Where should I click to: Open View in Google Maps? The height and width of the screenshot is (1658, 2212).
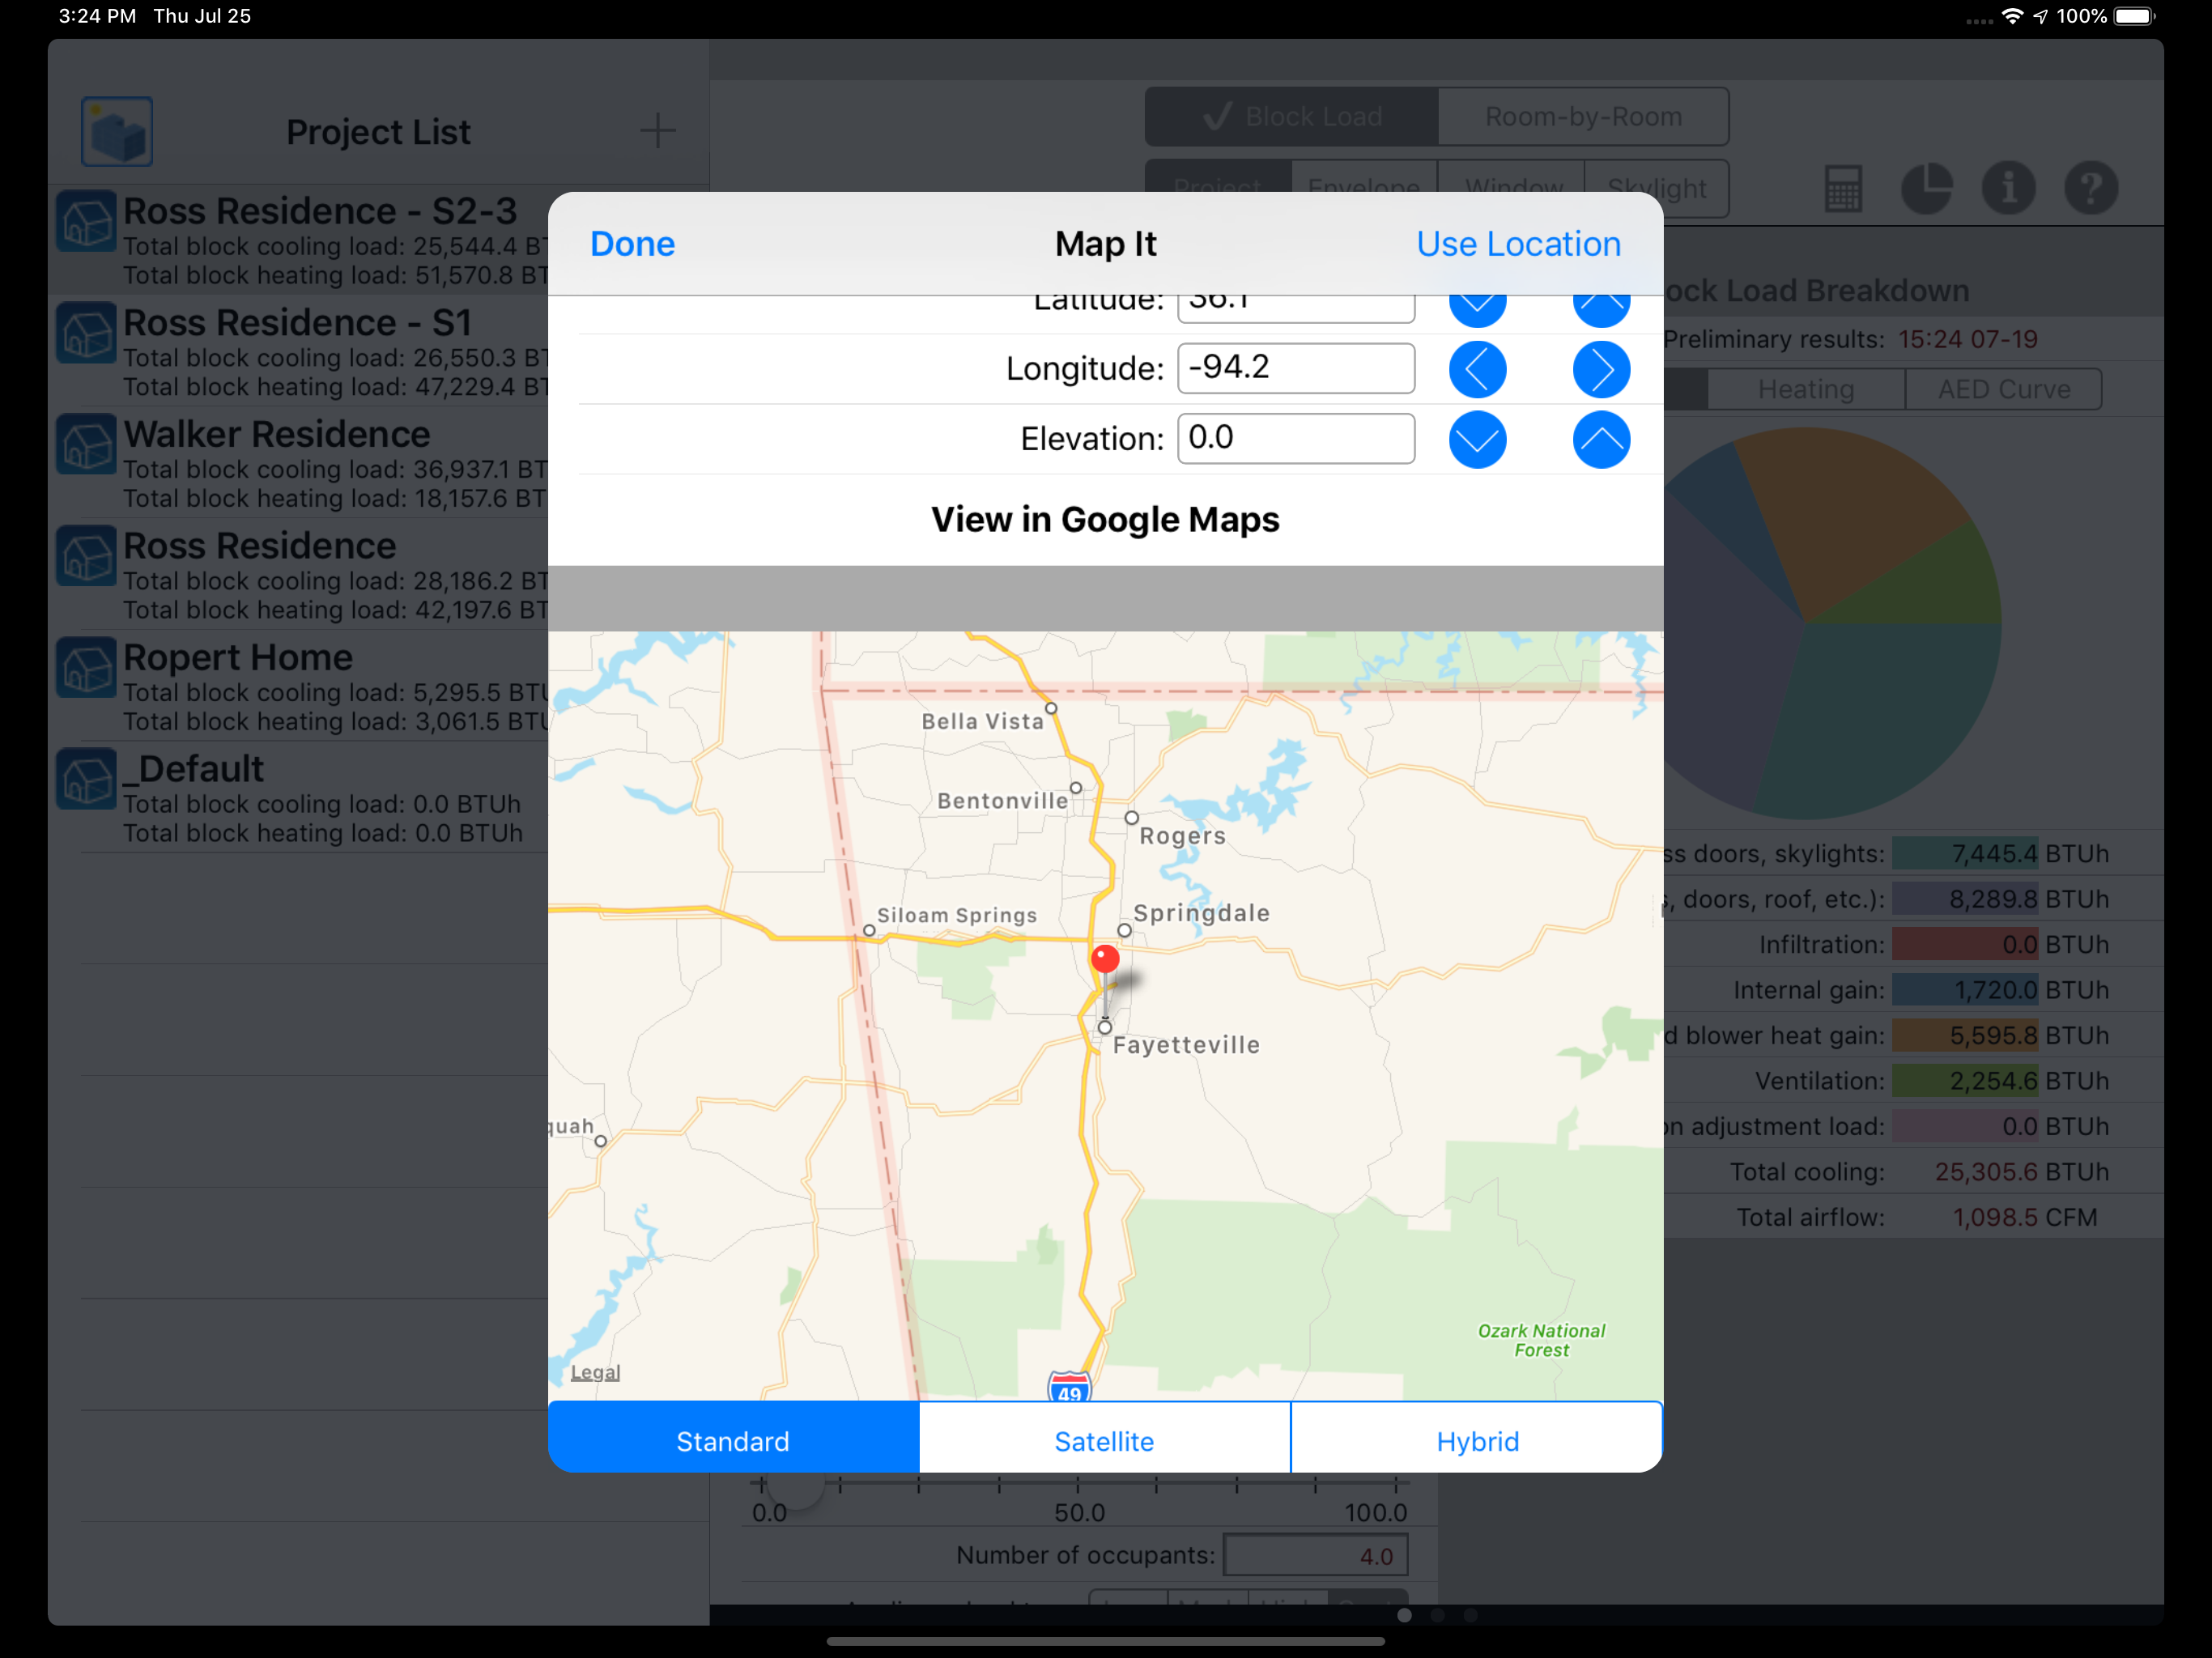click(1105, 519)
